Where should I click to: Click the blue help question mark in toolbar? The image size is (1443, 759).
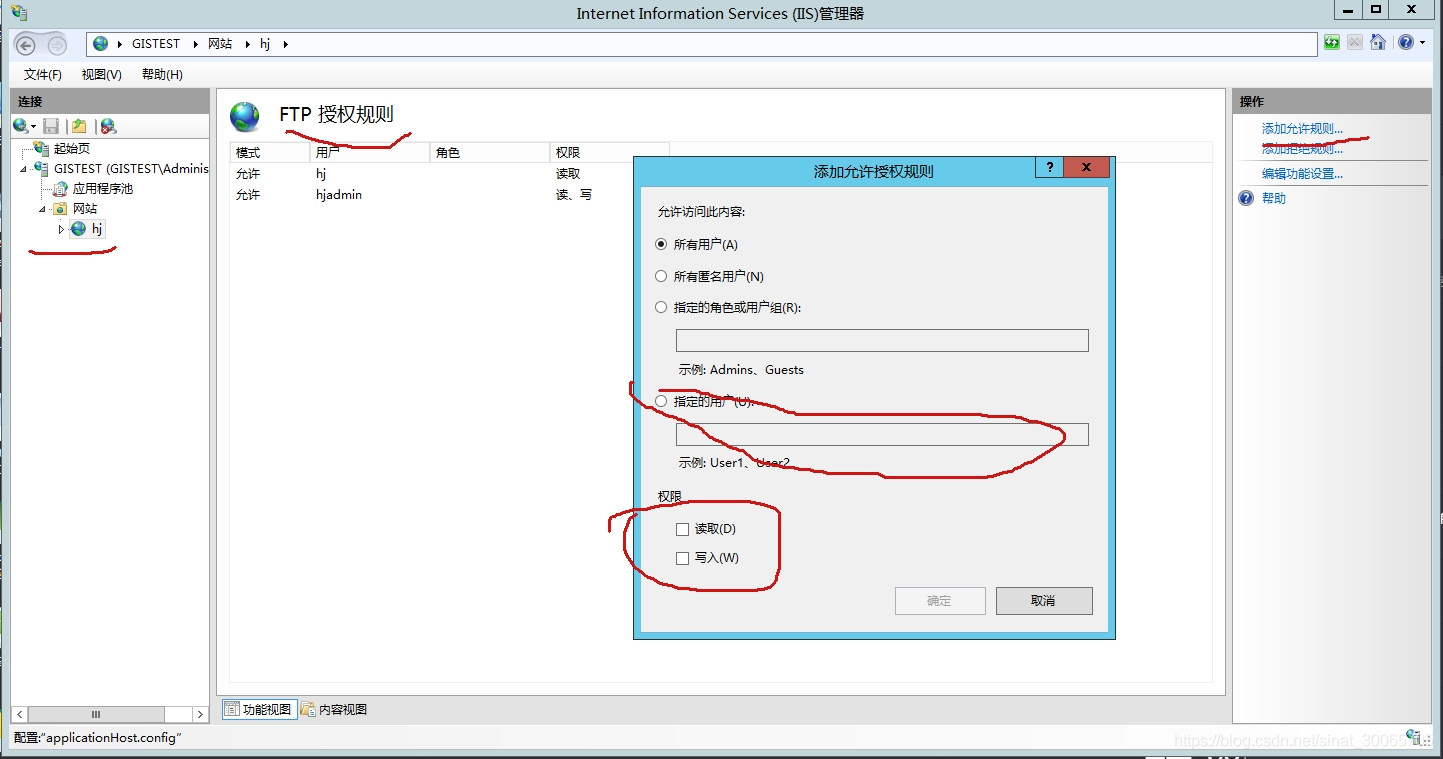click(1406, 42)
